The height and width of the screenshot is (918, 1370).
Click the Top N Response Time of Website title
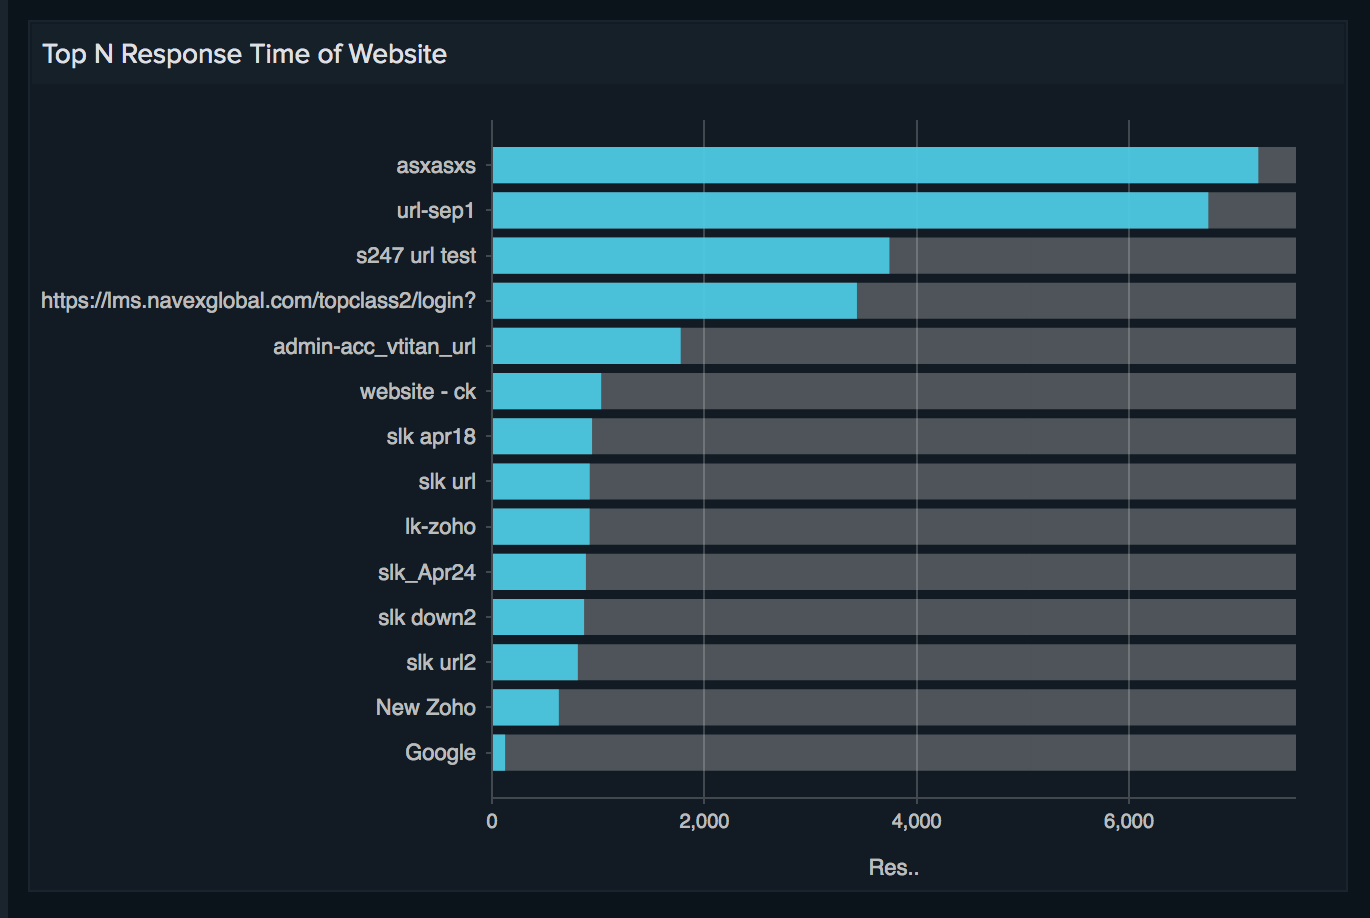[244, 54]
